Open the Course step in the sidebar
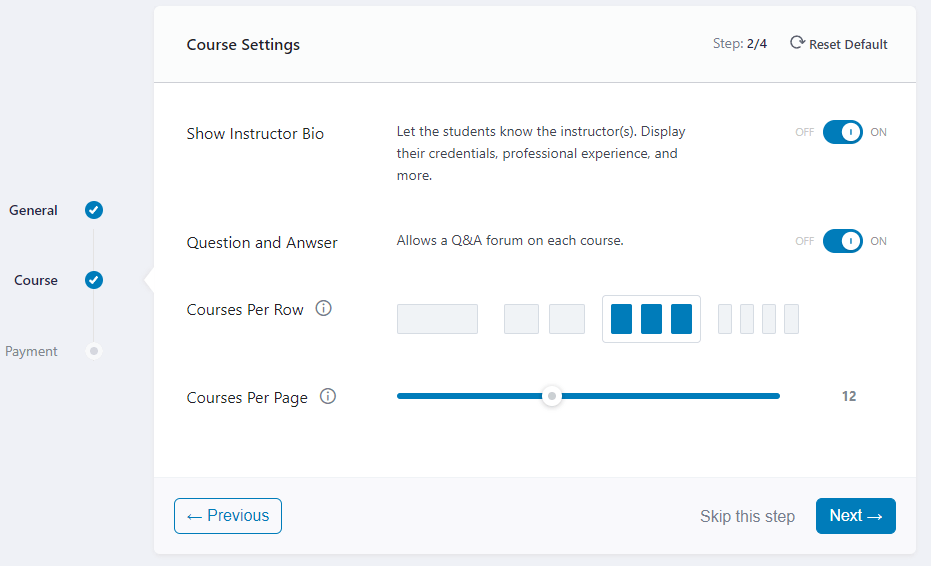The width and height of the screenshot is (931, 566). click(36, 280)
